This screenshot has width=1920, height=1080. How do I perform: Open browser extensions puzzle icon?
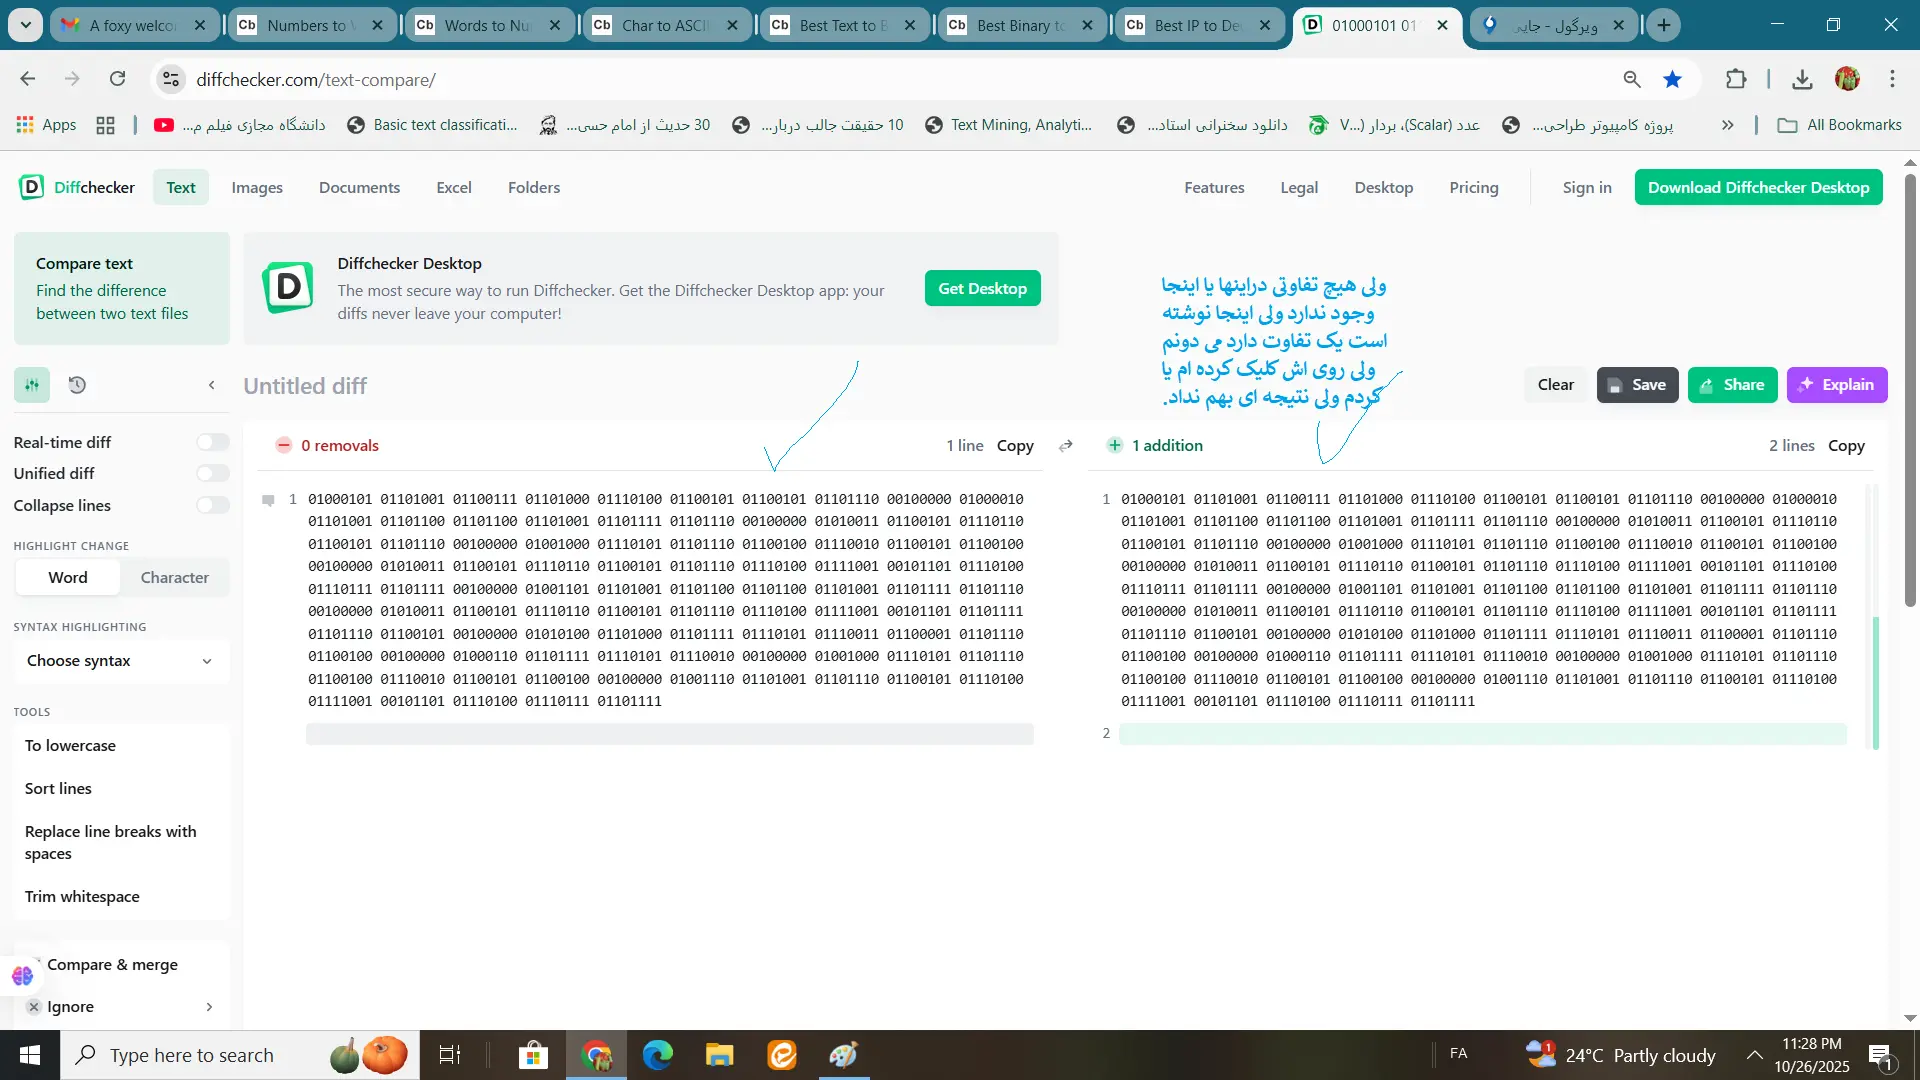click(1736, 79)
